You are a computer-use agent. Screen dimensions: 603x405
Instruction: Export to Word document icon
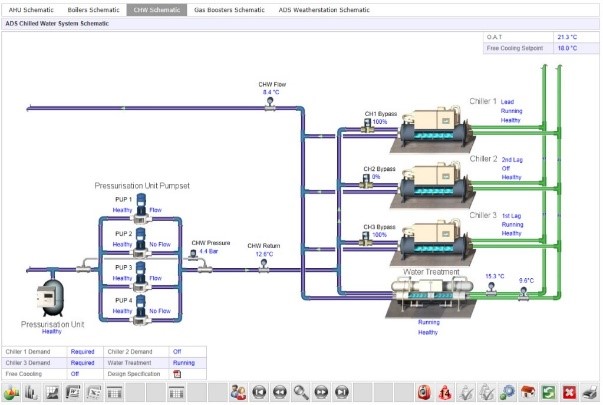click(x=73, y=392)
